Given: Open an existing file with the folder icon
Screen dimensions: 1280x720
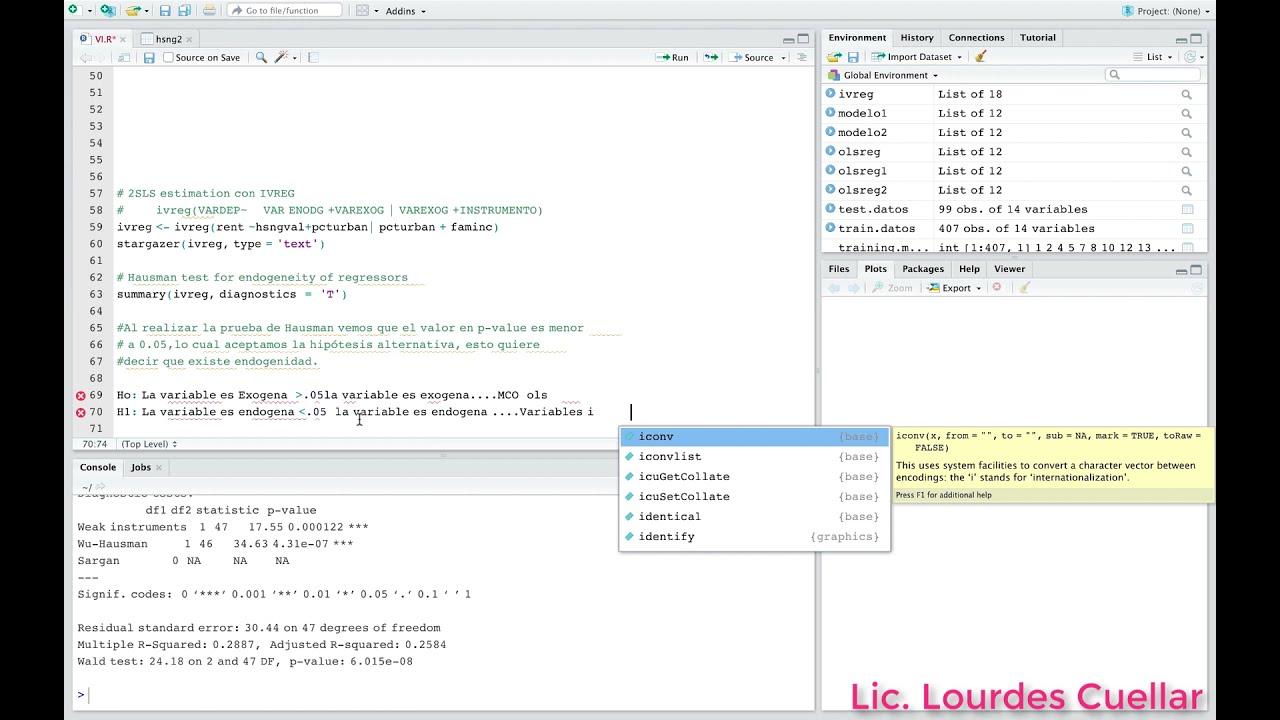Looking at the screenshot, I should [133, 10].
